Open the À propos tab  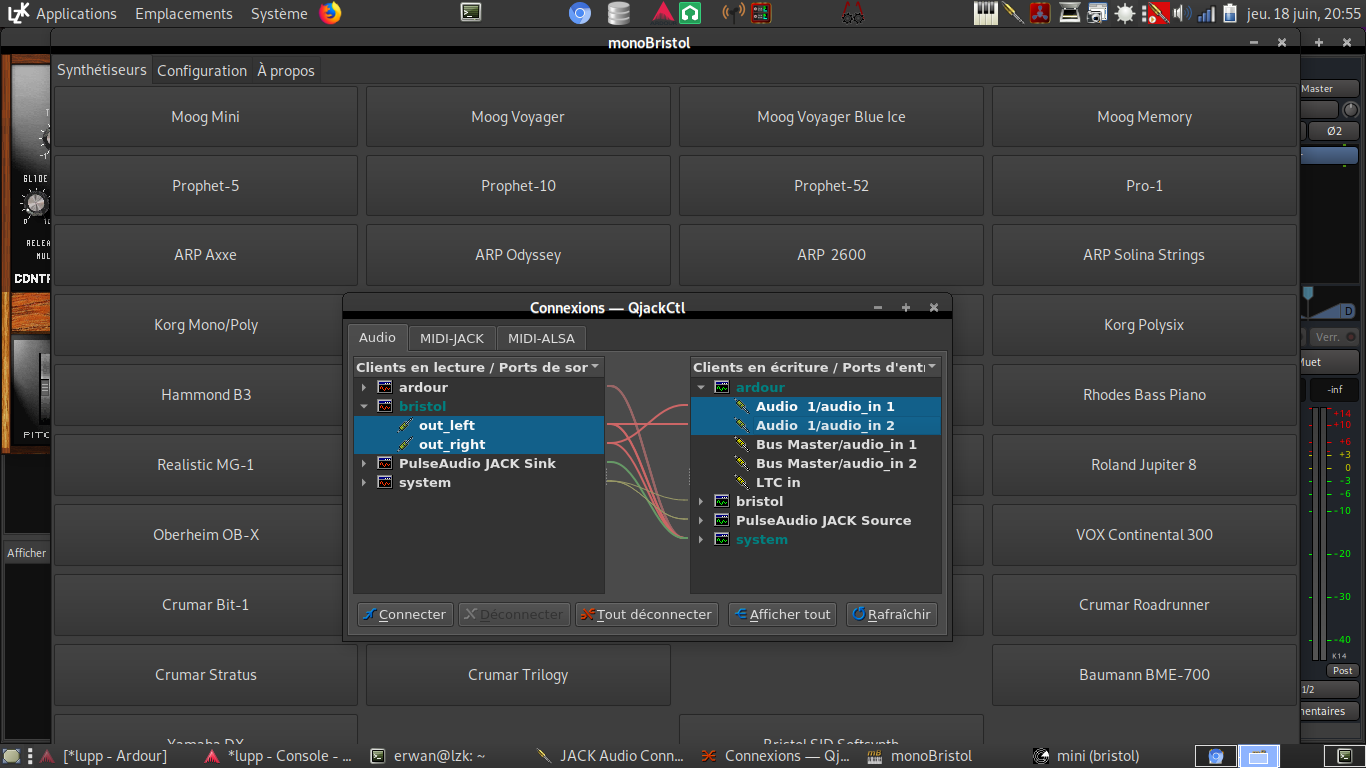(x=286, y=71)
